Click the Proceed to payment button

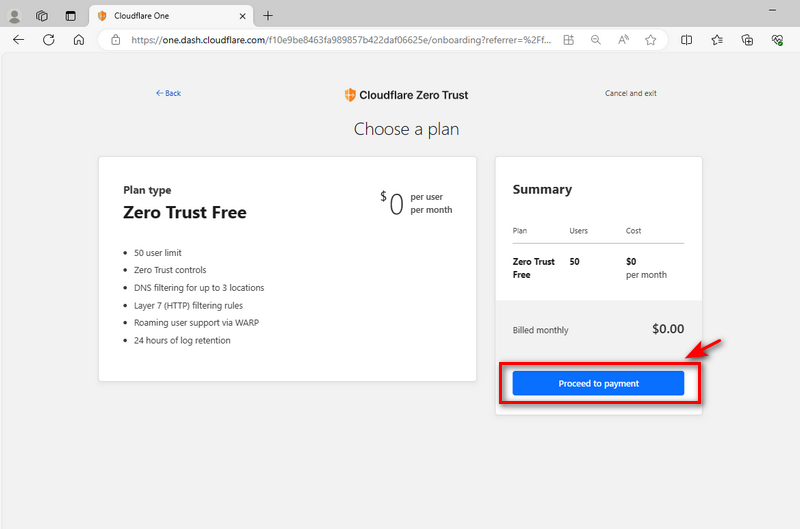click(598, 383)
